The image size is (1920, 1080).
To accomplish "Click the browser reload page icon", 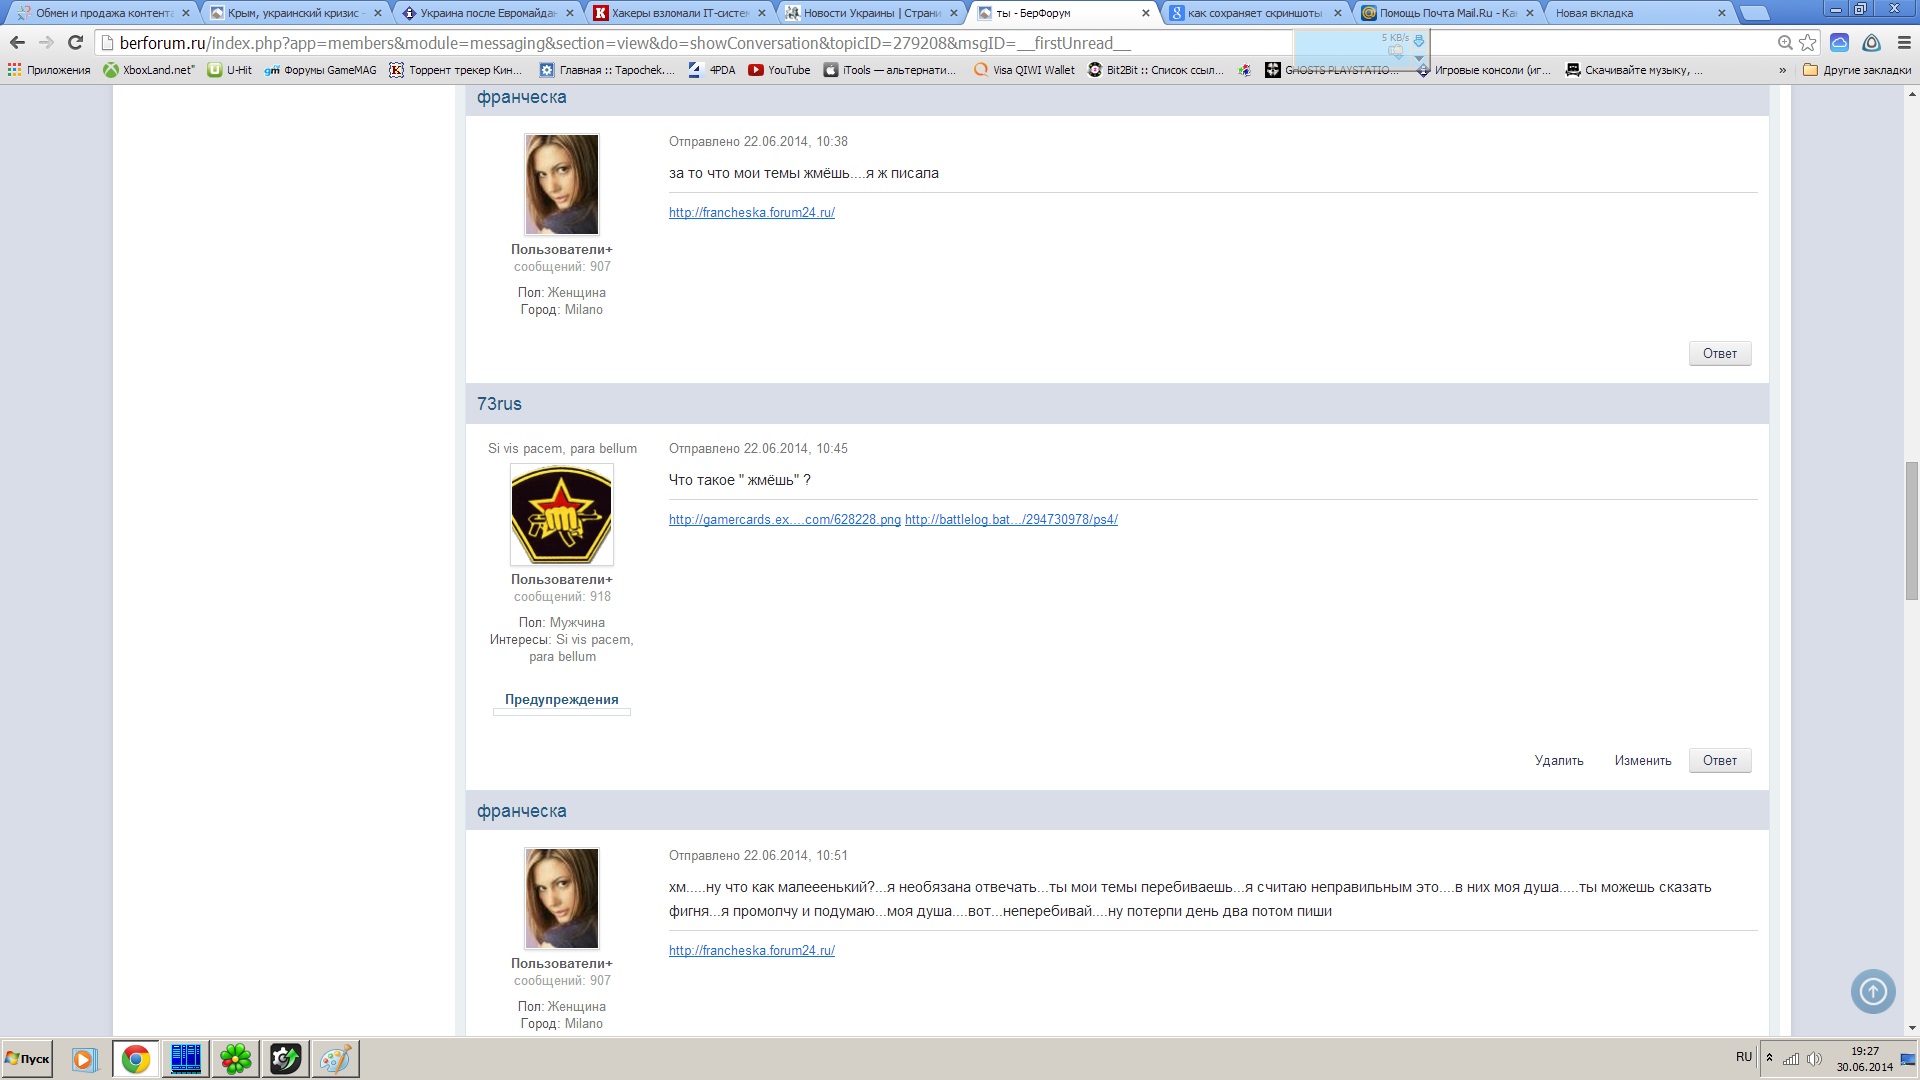I will pyautogui.click(x=75, y=43).
